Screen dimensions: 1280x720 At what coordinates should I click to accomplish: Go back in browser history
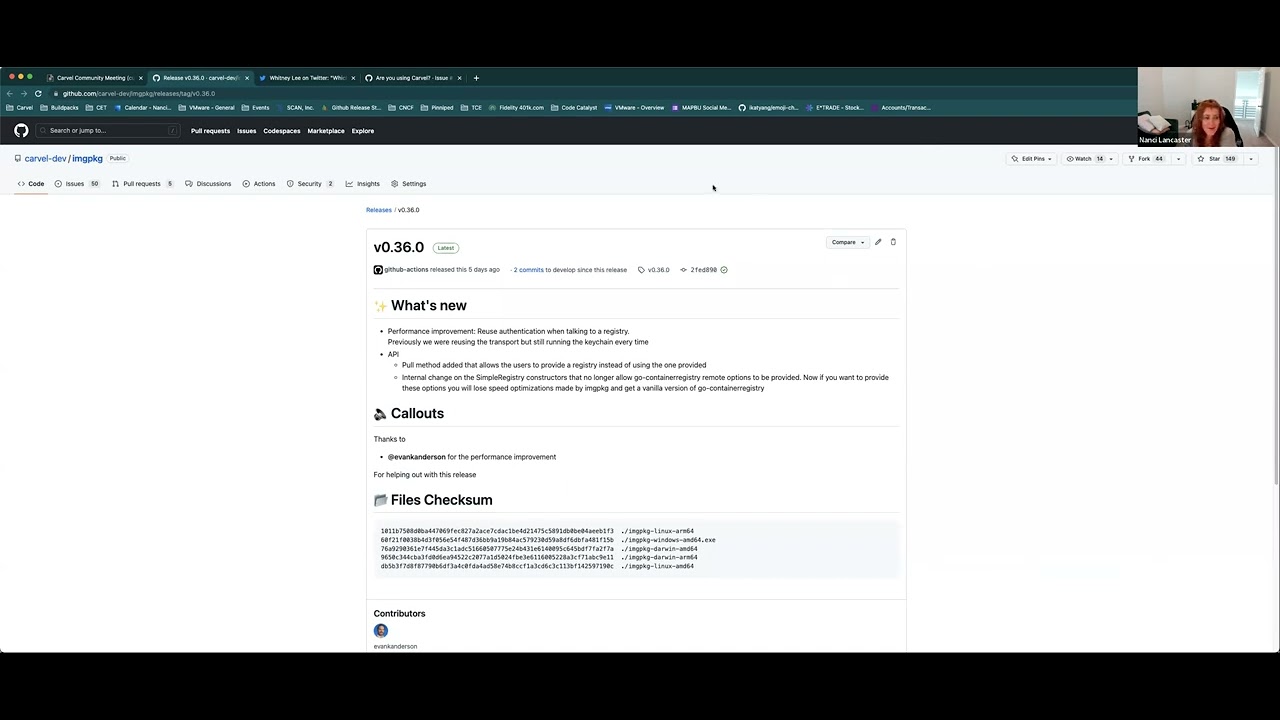[x=10, y=93]
